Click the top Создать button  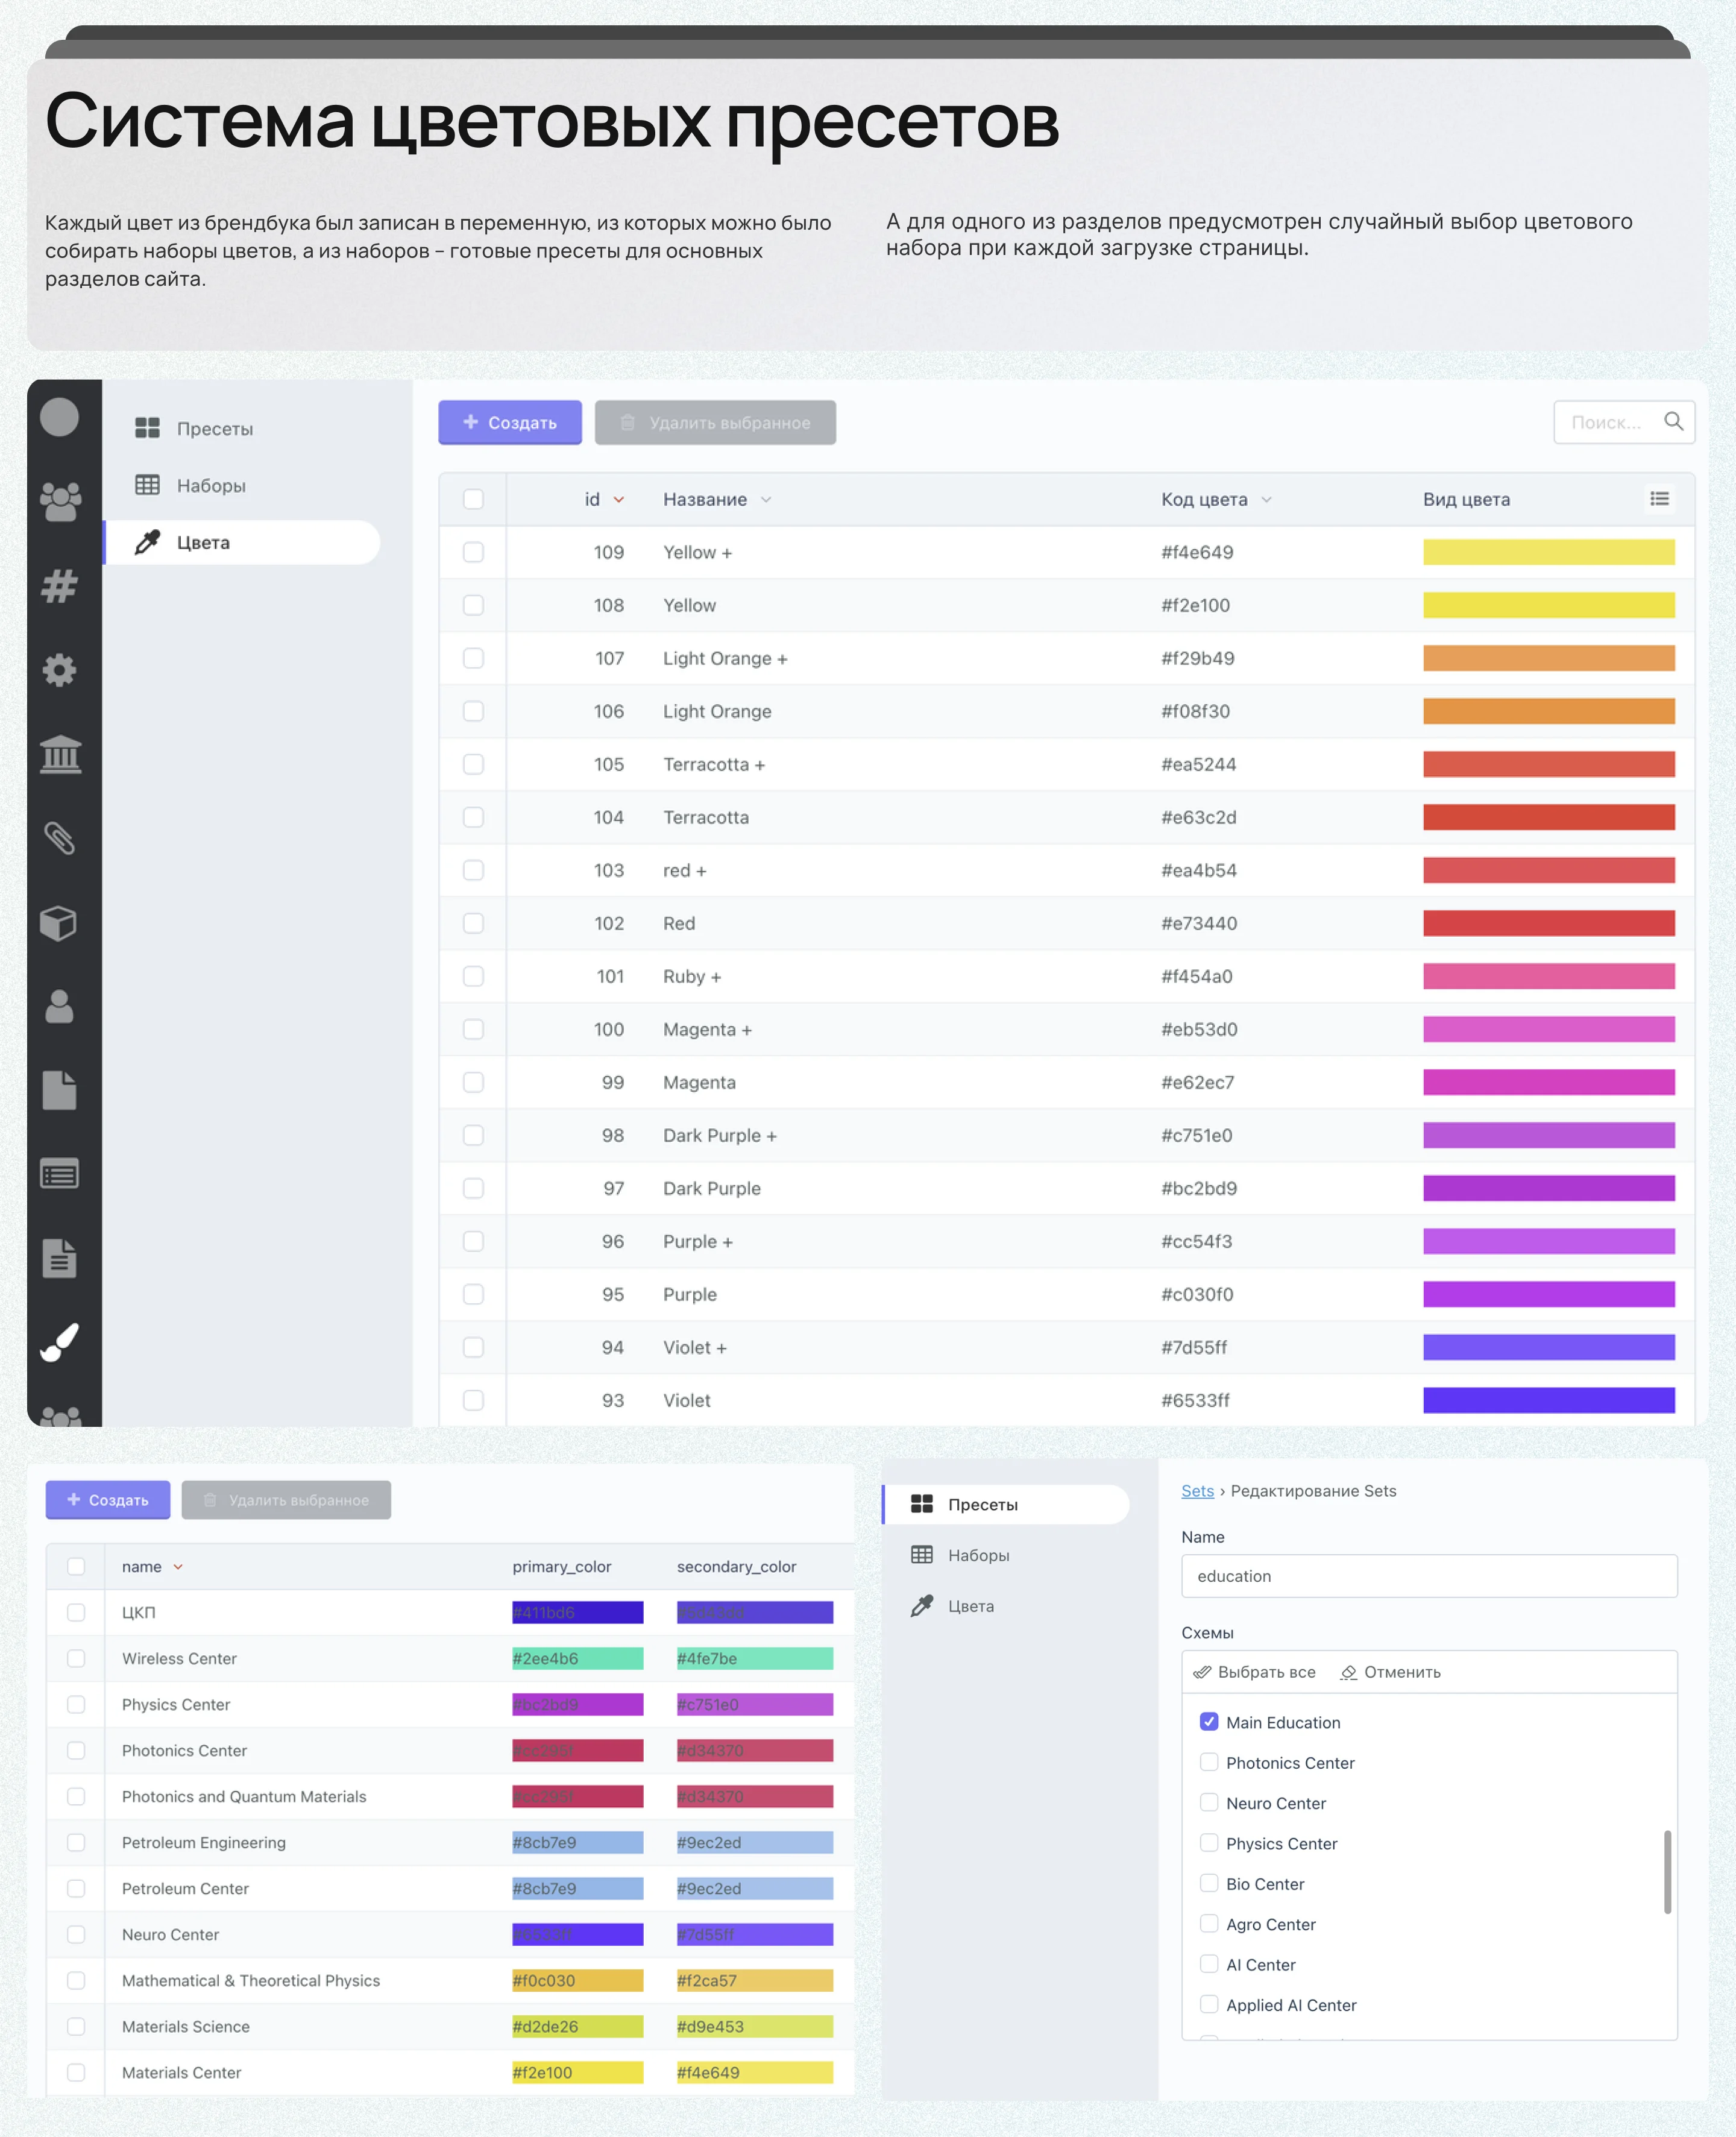pyautogui.click(x=509, y=423)
